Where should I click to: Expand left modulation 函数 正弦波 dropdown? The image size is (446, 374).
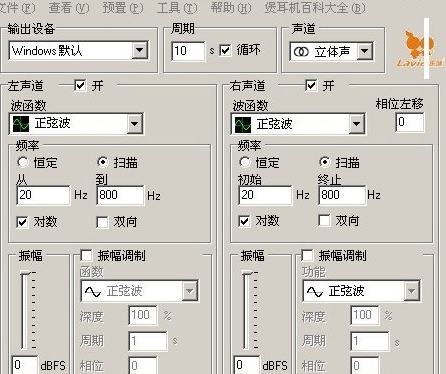tap(190, 291)
